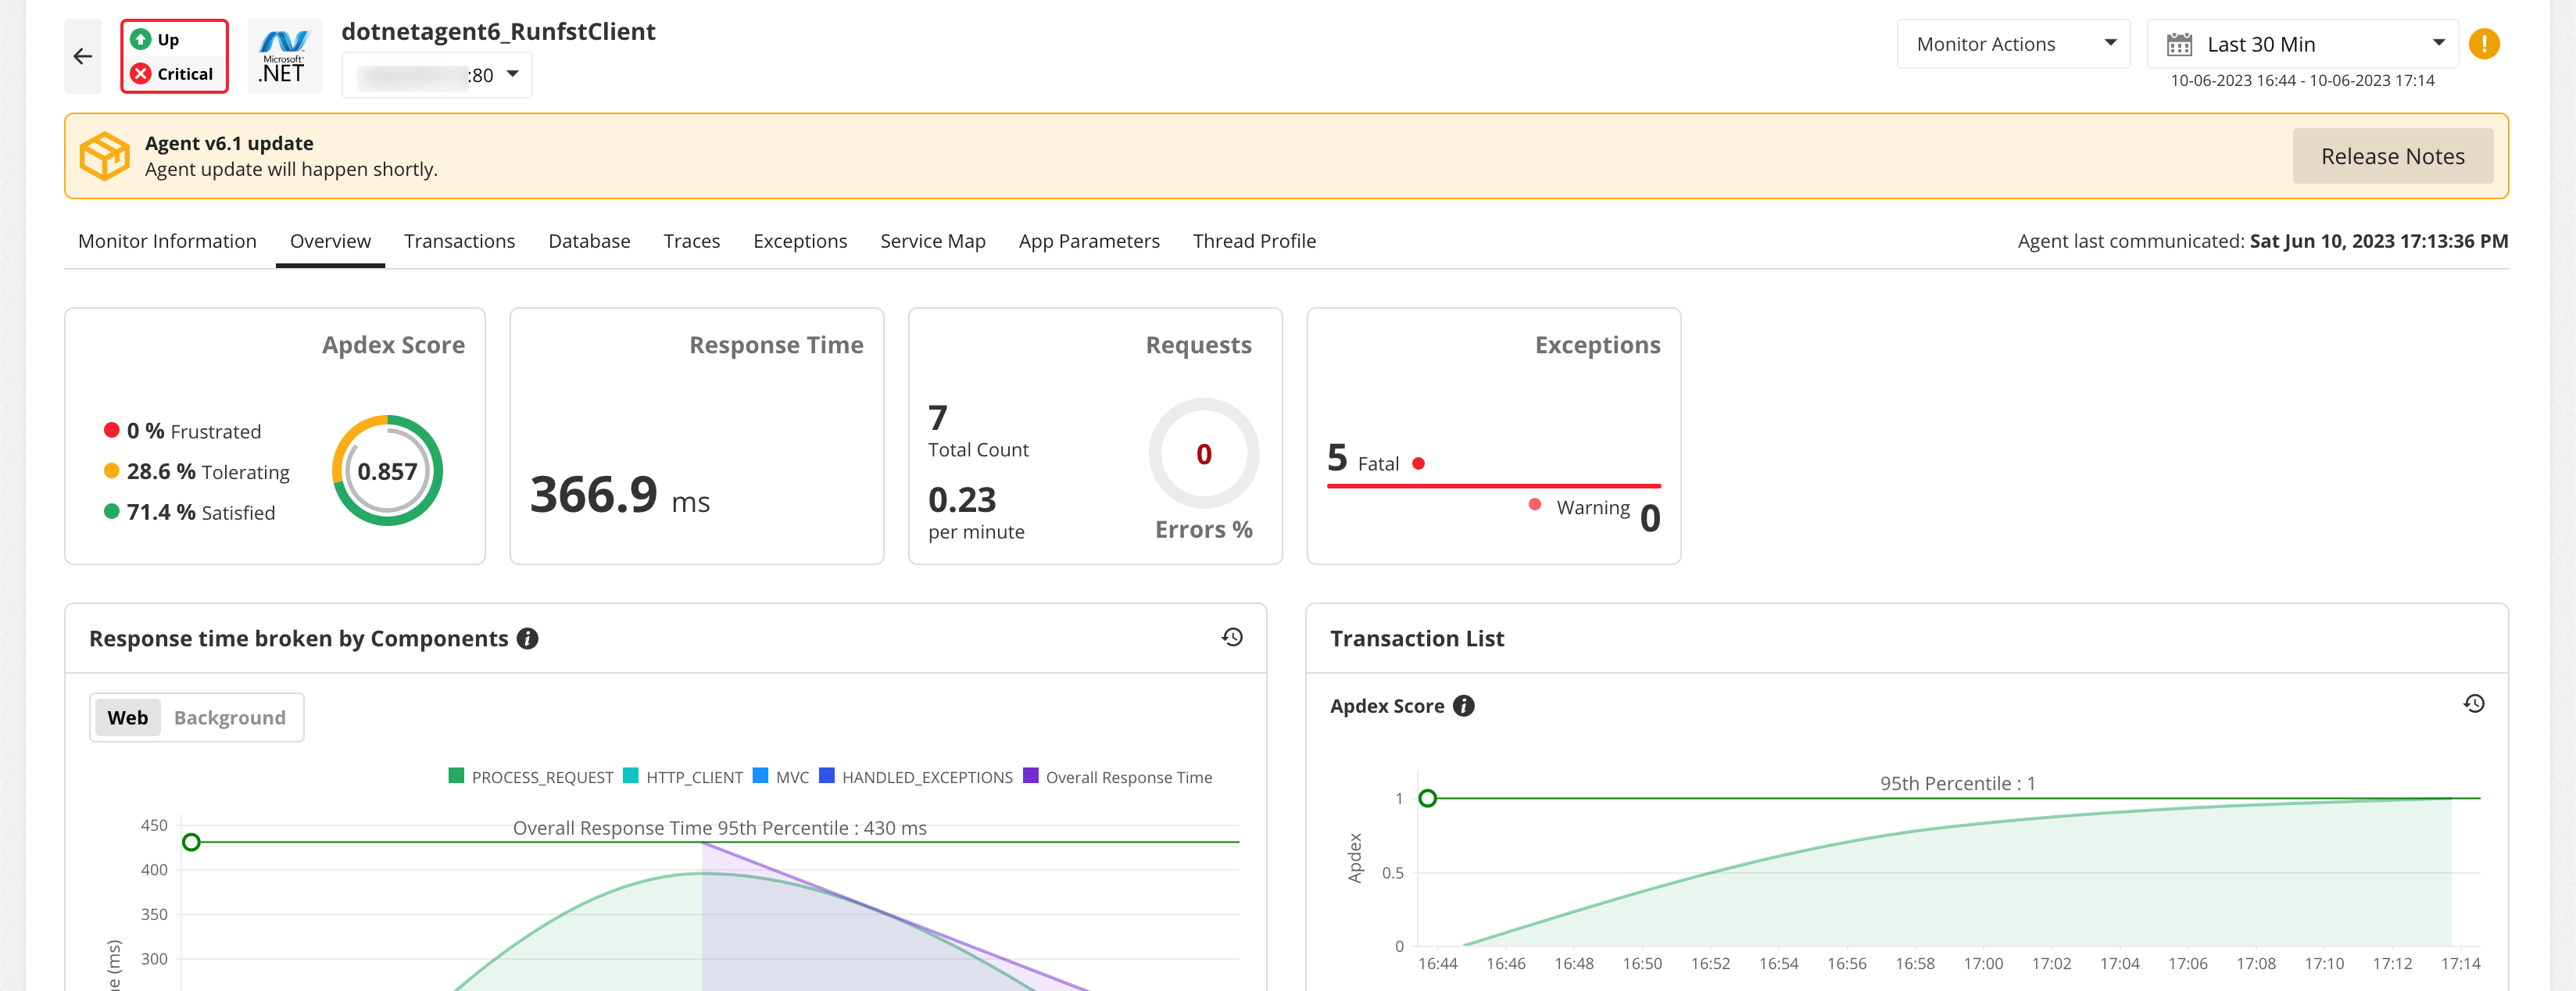
Task: Click the Release Notes button
Action: (x=2392, y=156)
